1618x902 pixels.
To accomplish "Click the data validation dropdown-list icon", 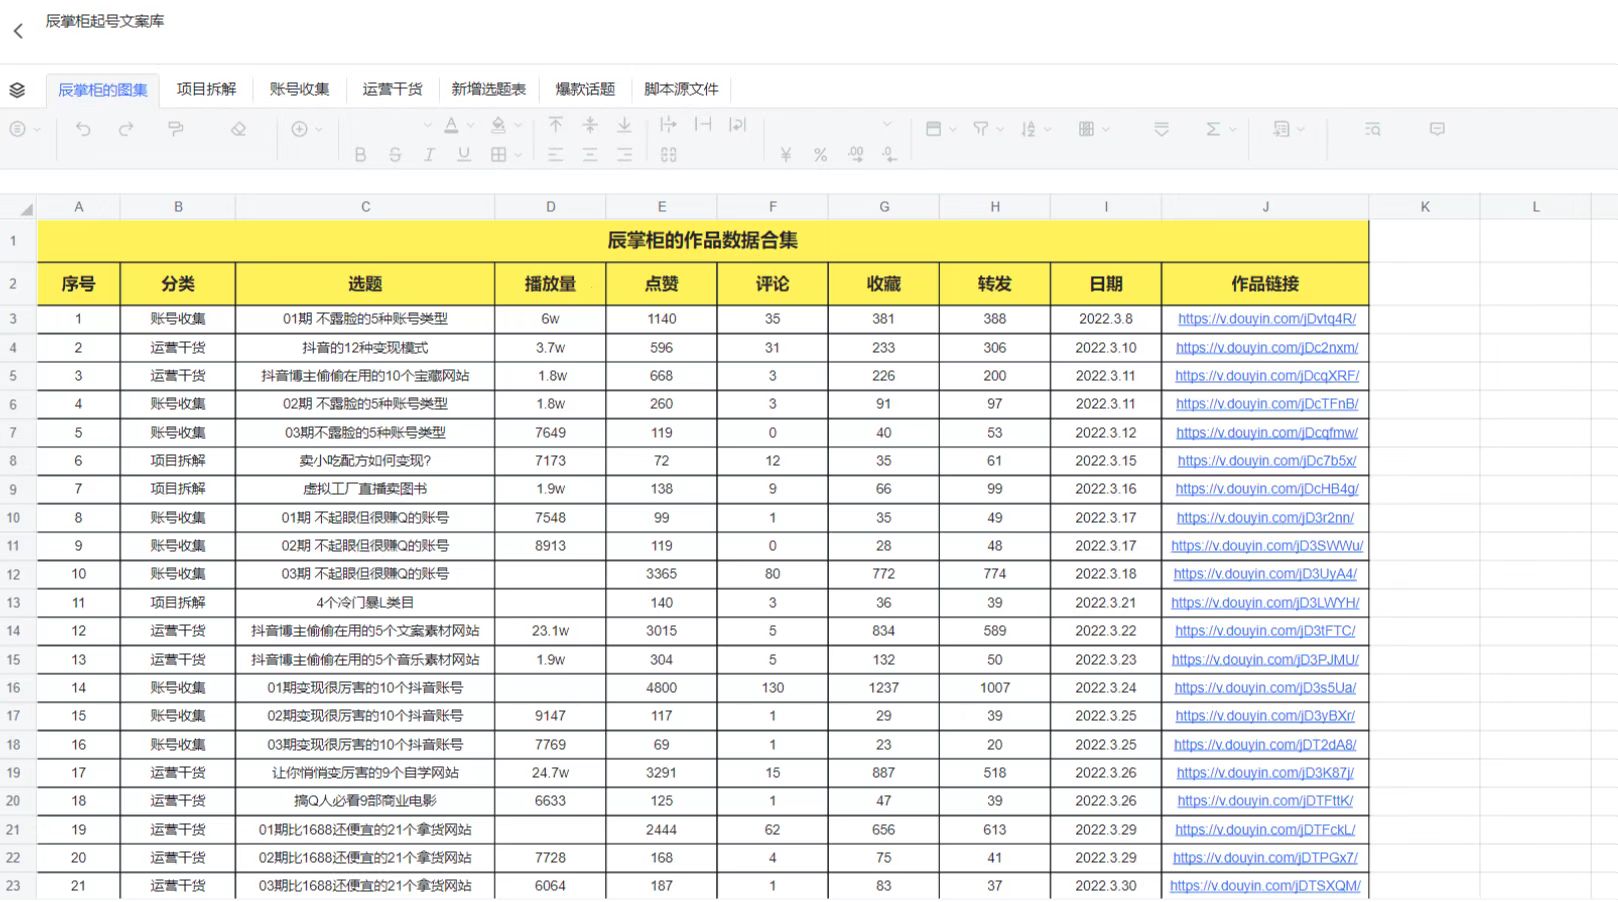I will (x=1161, y=129).
